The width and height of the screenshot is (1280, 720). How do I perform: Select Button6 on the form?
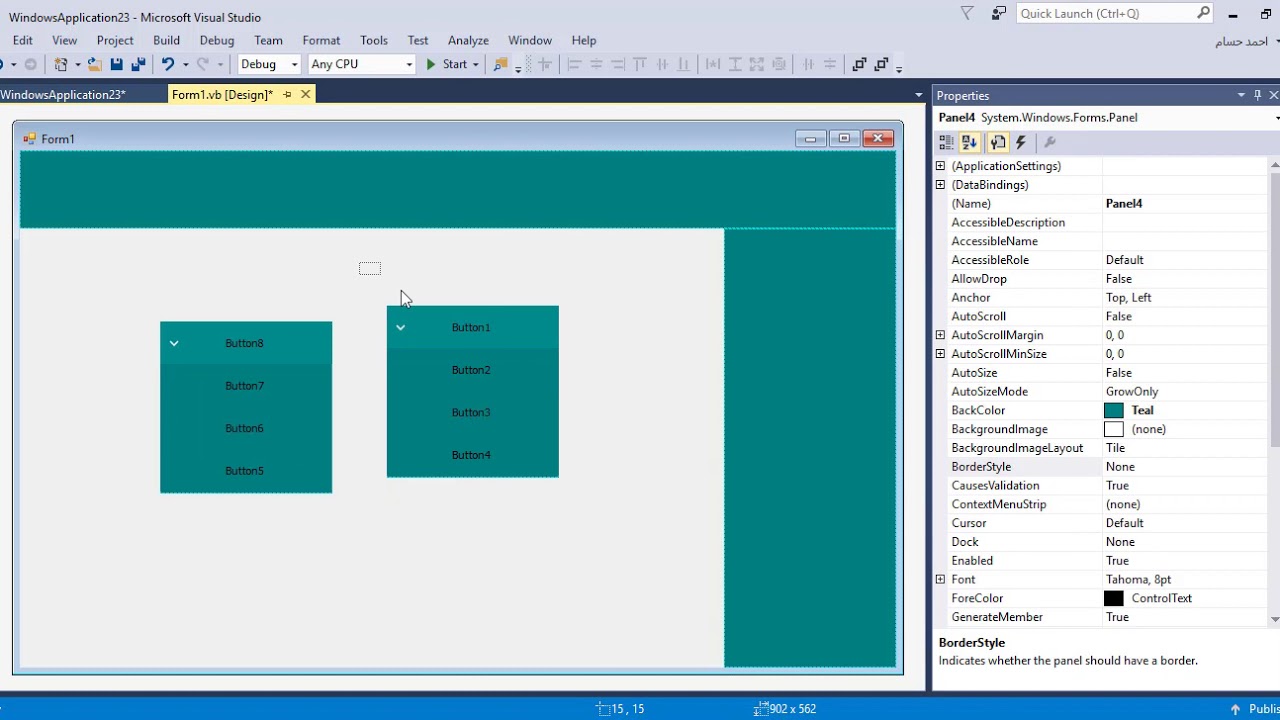(246, 428)
